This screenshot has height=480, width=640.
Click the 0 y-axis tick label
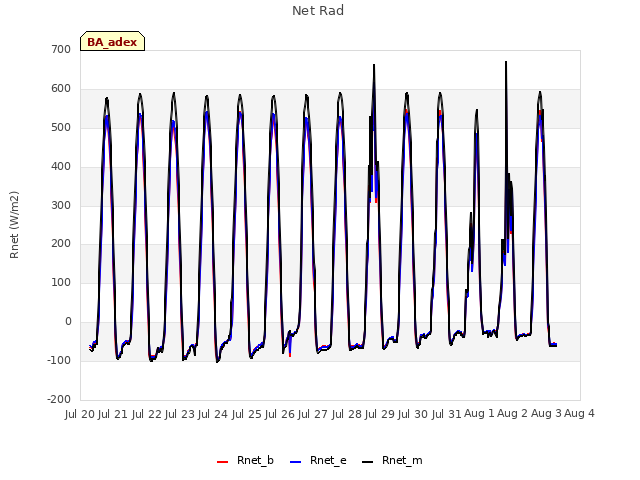pyautogui.click(x=68, y=322)
